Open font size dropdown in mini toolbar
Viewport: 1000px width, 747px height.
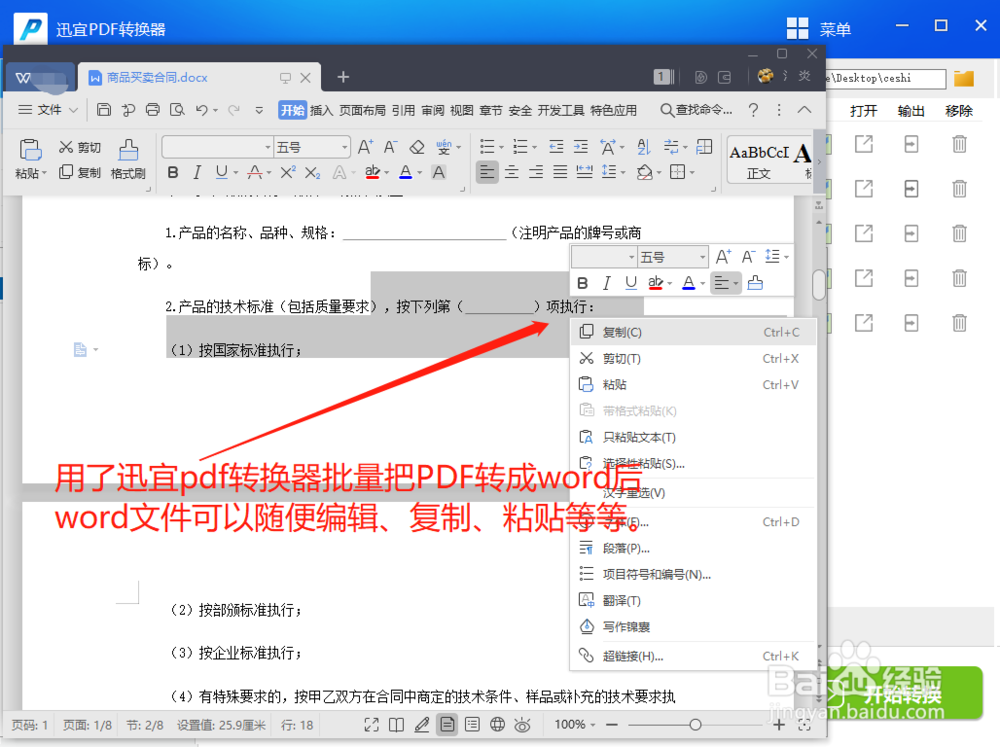702,257
